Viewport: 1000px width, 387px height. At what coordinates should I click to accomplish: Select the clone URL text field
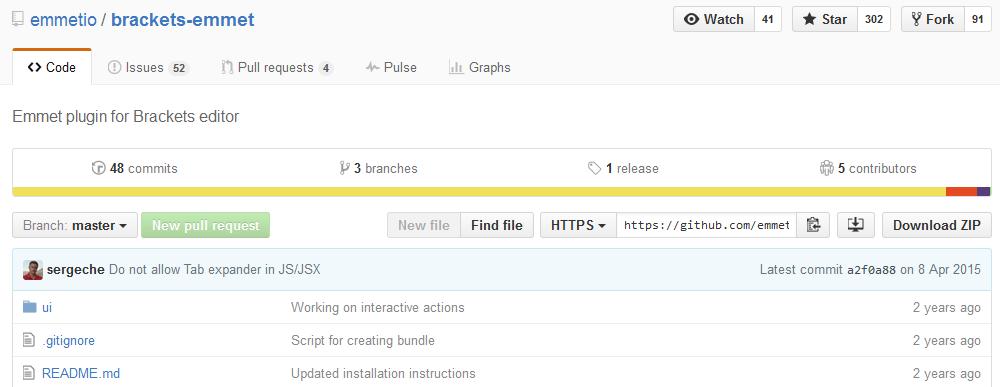[x=707, y=225]
